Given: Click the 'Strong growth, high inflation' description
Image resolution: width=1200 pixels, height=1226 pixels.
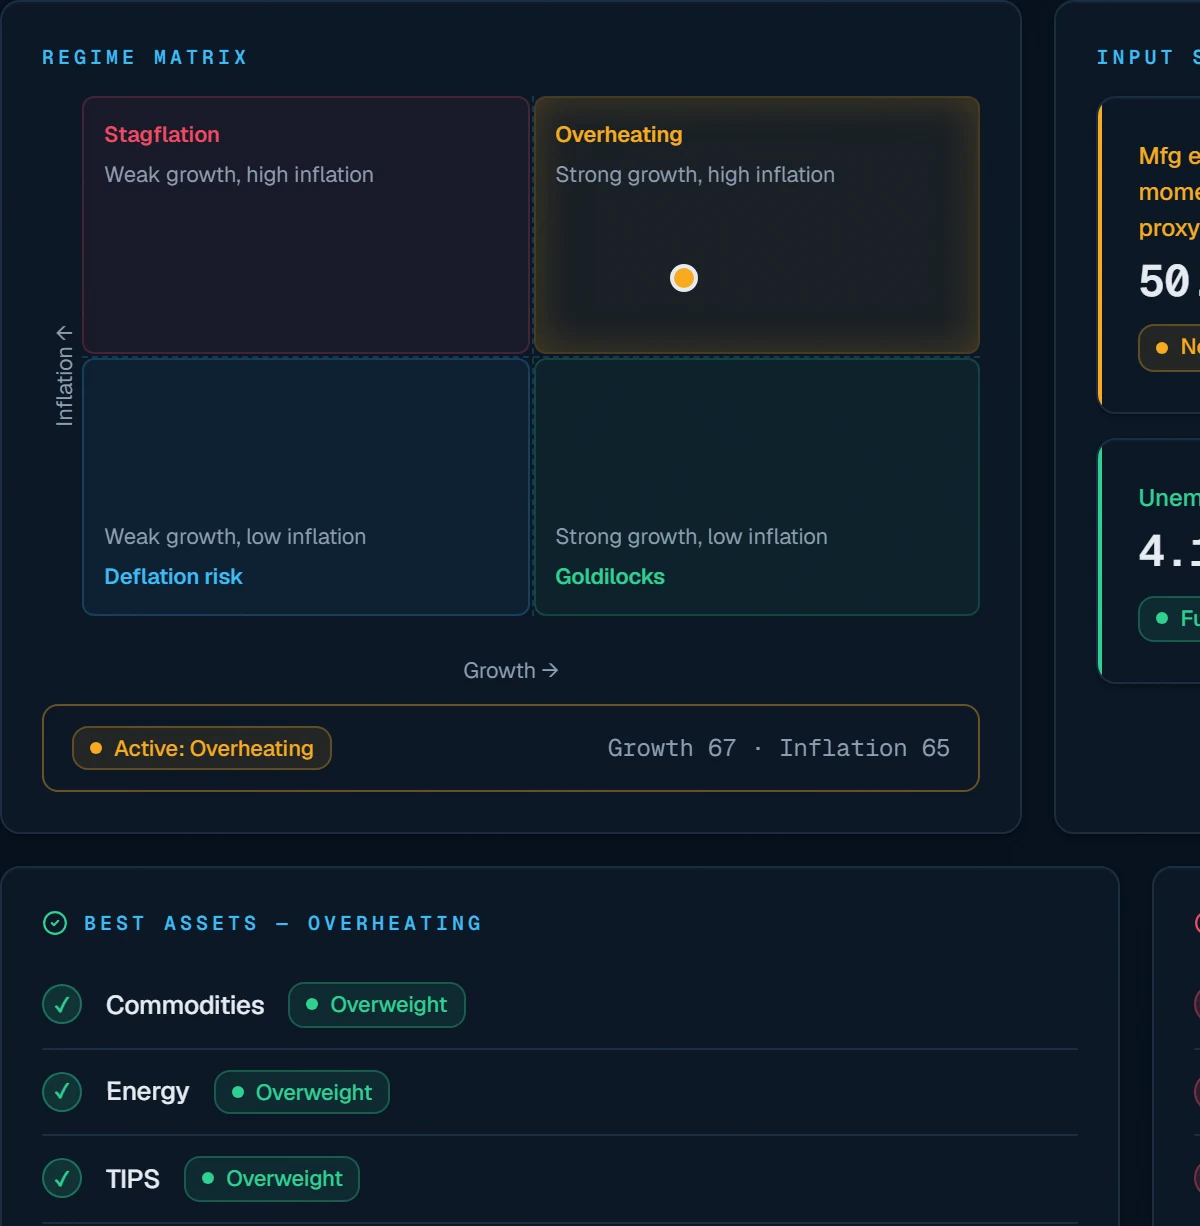Looking at the screenshot, I should coord(695,175).
